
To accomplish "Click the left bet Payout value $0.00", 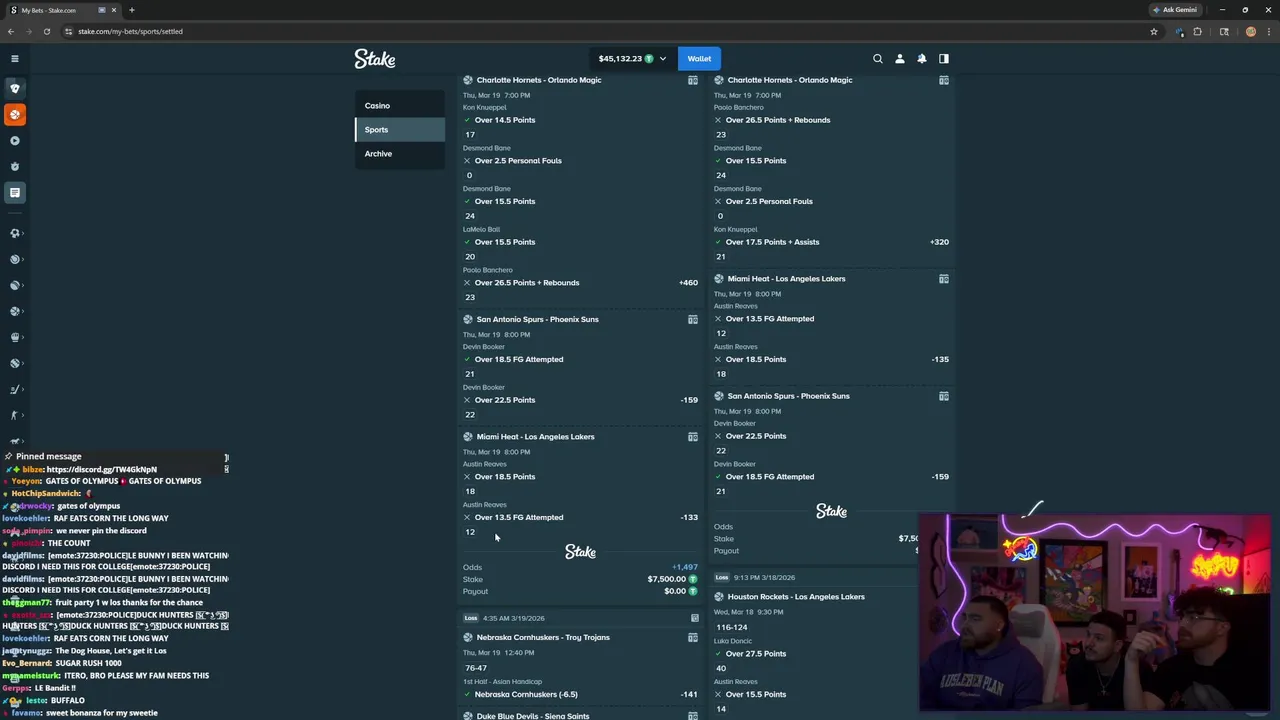I will tap(675, 591).
